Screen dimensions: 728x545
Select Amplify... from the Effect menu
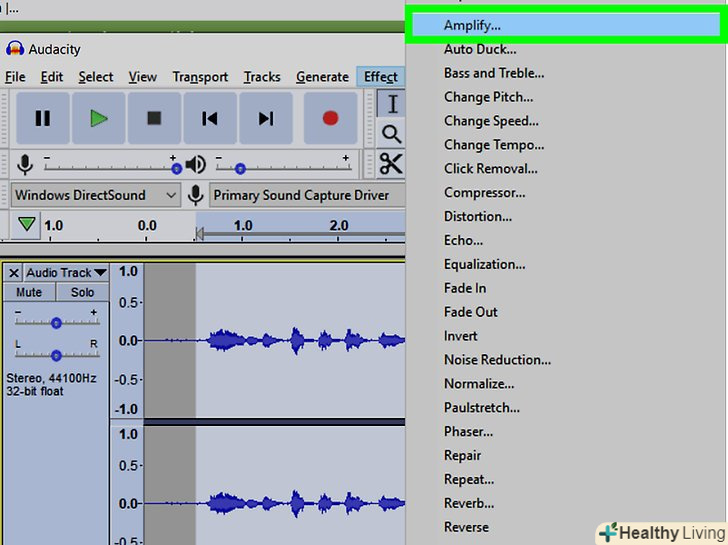[472, 24]
